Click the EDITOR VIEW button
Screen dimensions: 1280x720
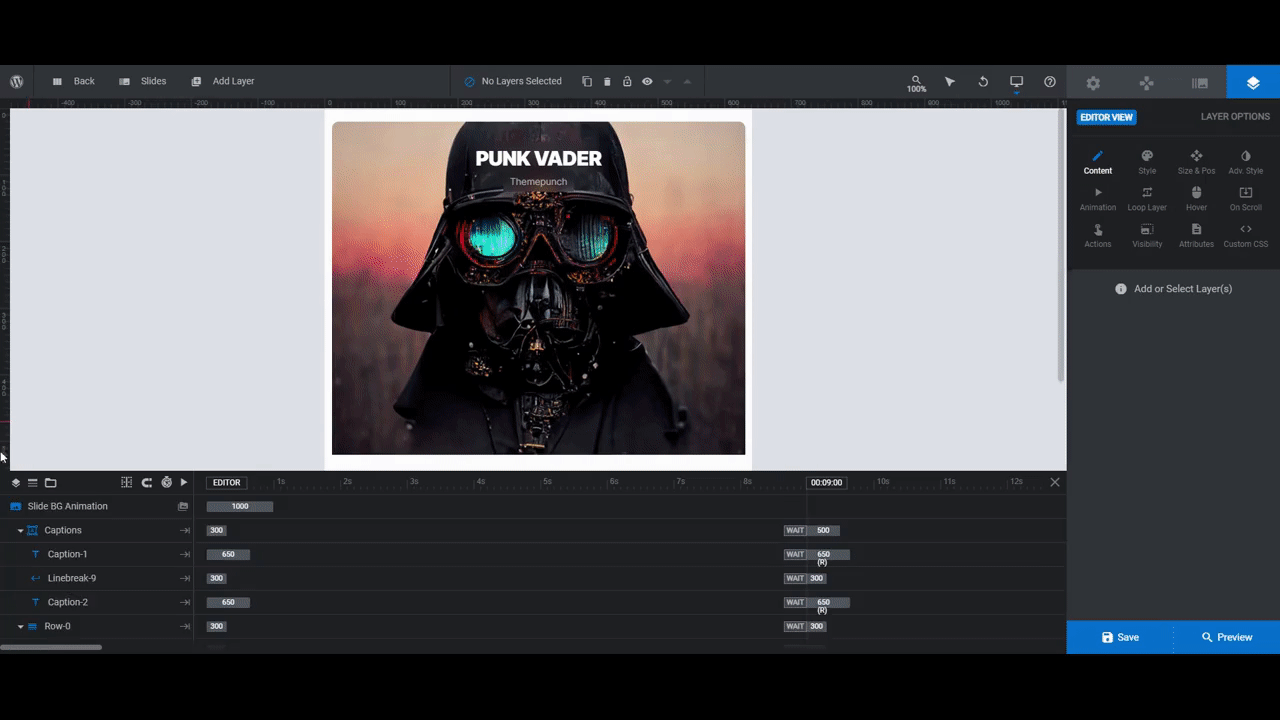click(1106, 117)
